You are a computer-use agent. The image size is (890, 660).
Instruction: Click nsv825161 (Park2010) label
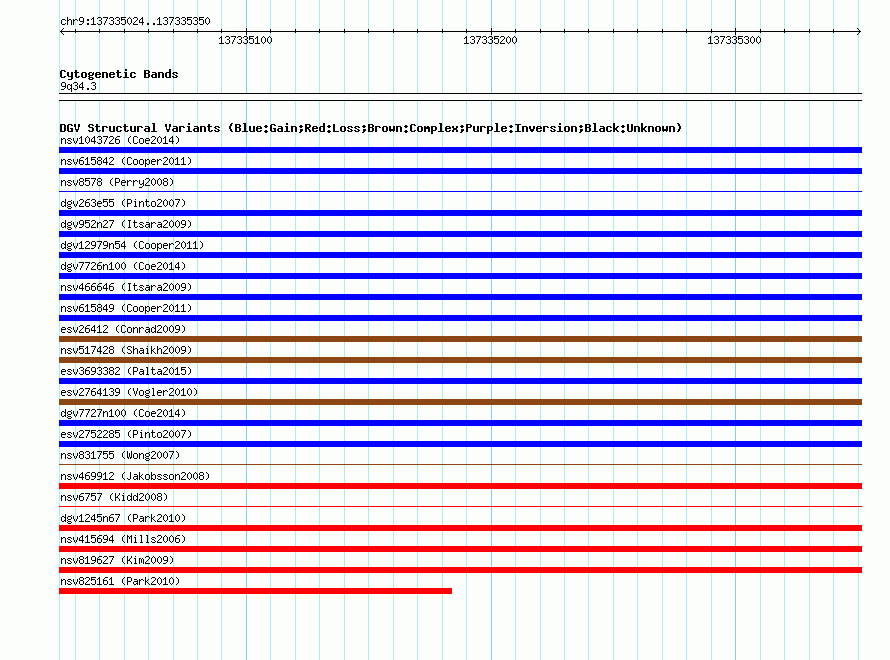click(x=120, y=581)
